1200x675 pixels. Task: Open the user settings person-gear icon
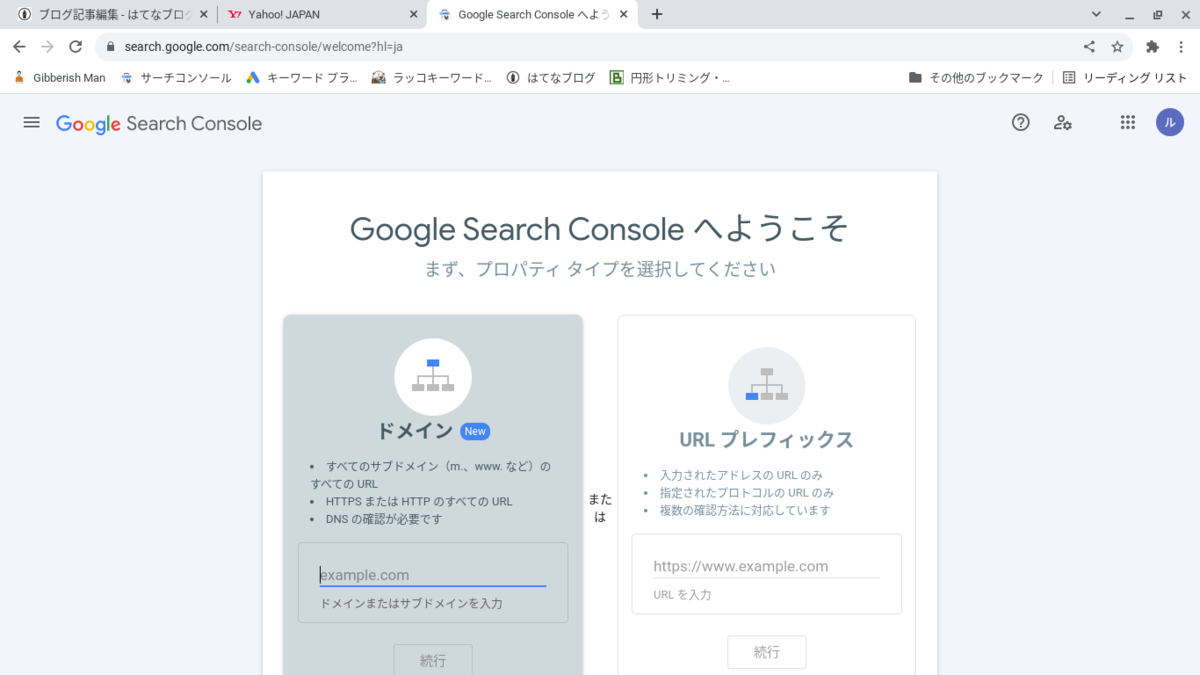tap(1063, 122)
